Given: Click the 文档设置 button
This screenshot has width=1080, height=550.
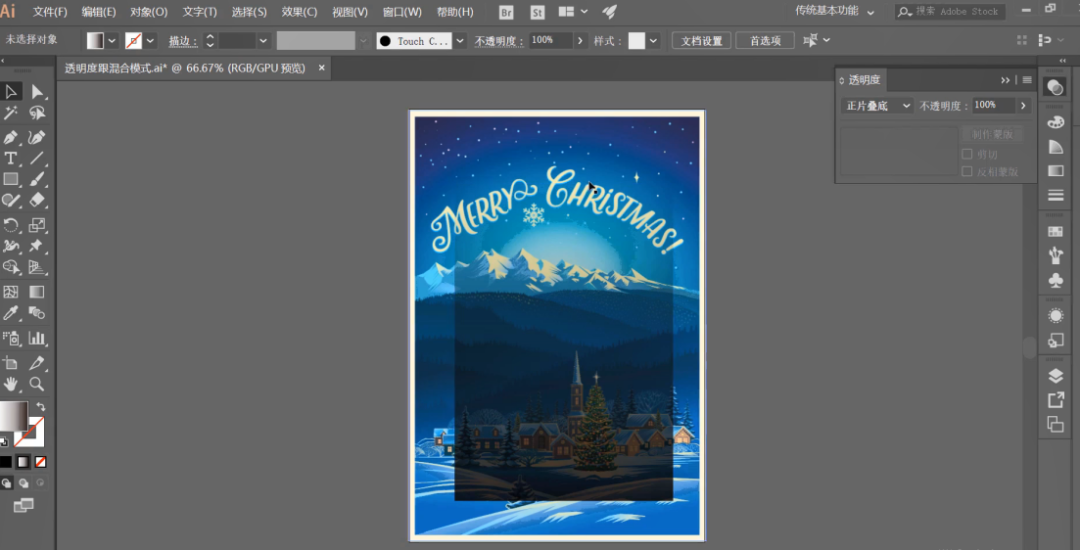Looking at the screenshot, I should pyautogui.click(x=702, y=41).
